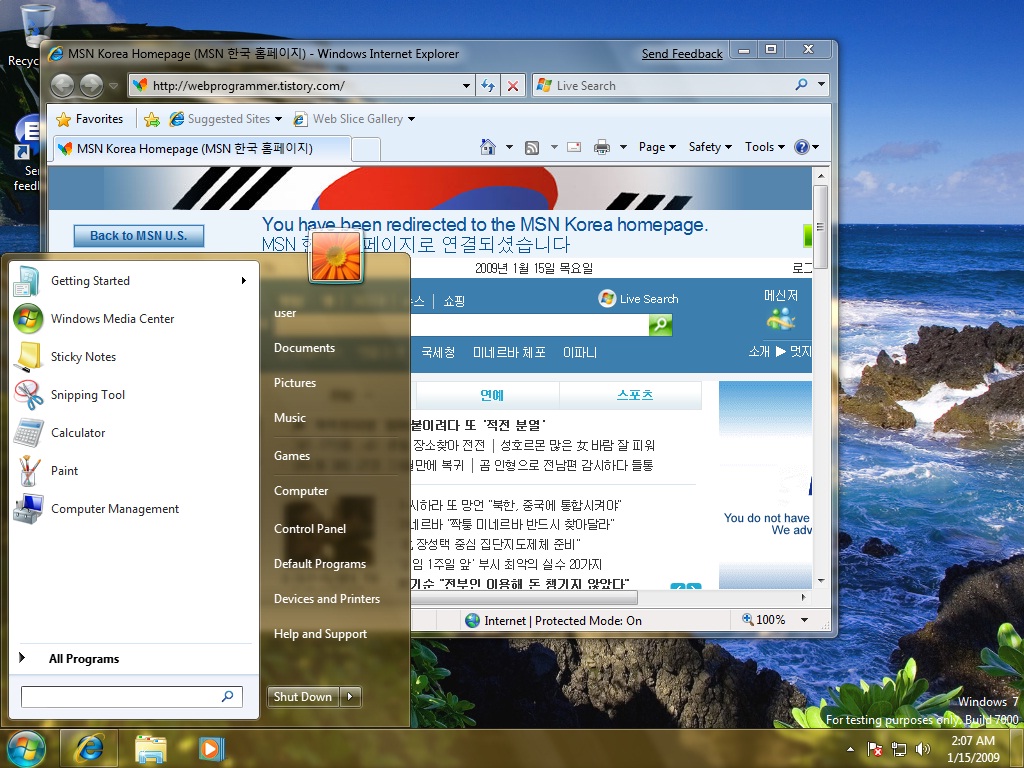Image resolution: width=1024 pixels, height=768 pixels.
Task: Launch the Snipping Tool
Action: 131,394
